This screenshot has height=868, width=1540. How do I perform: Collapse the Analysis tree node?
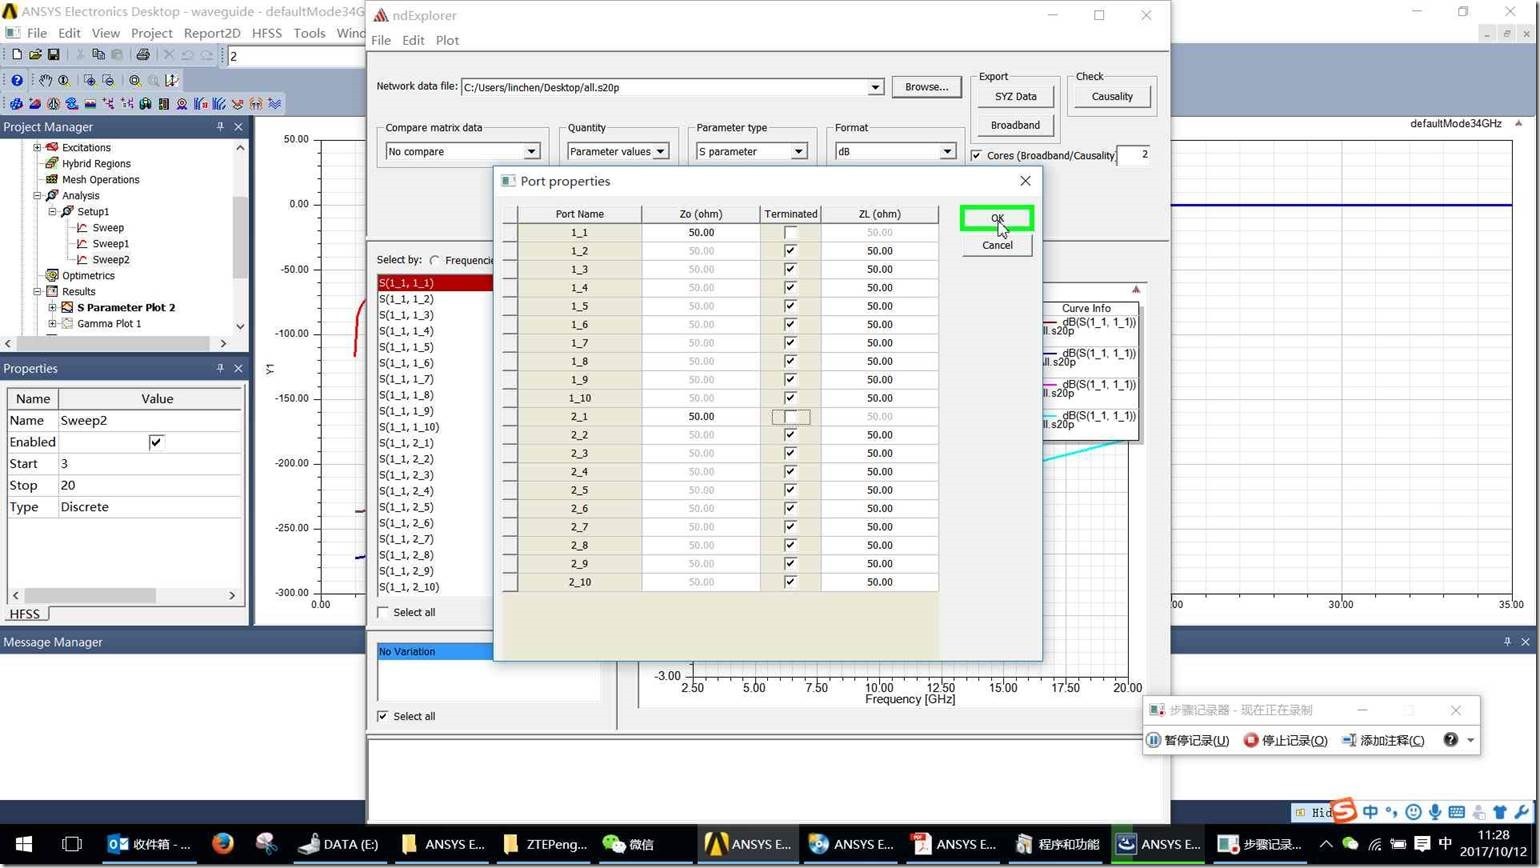[x=38, y=195]
